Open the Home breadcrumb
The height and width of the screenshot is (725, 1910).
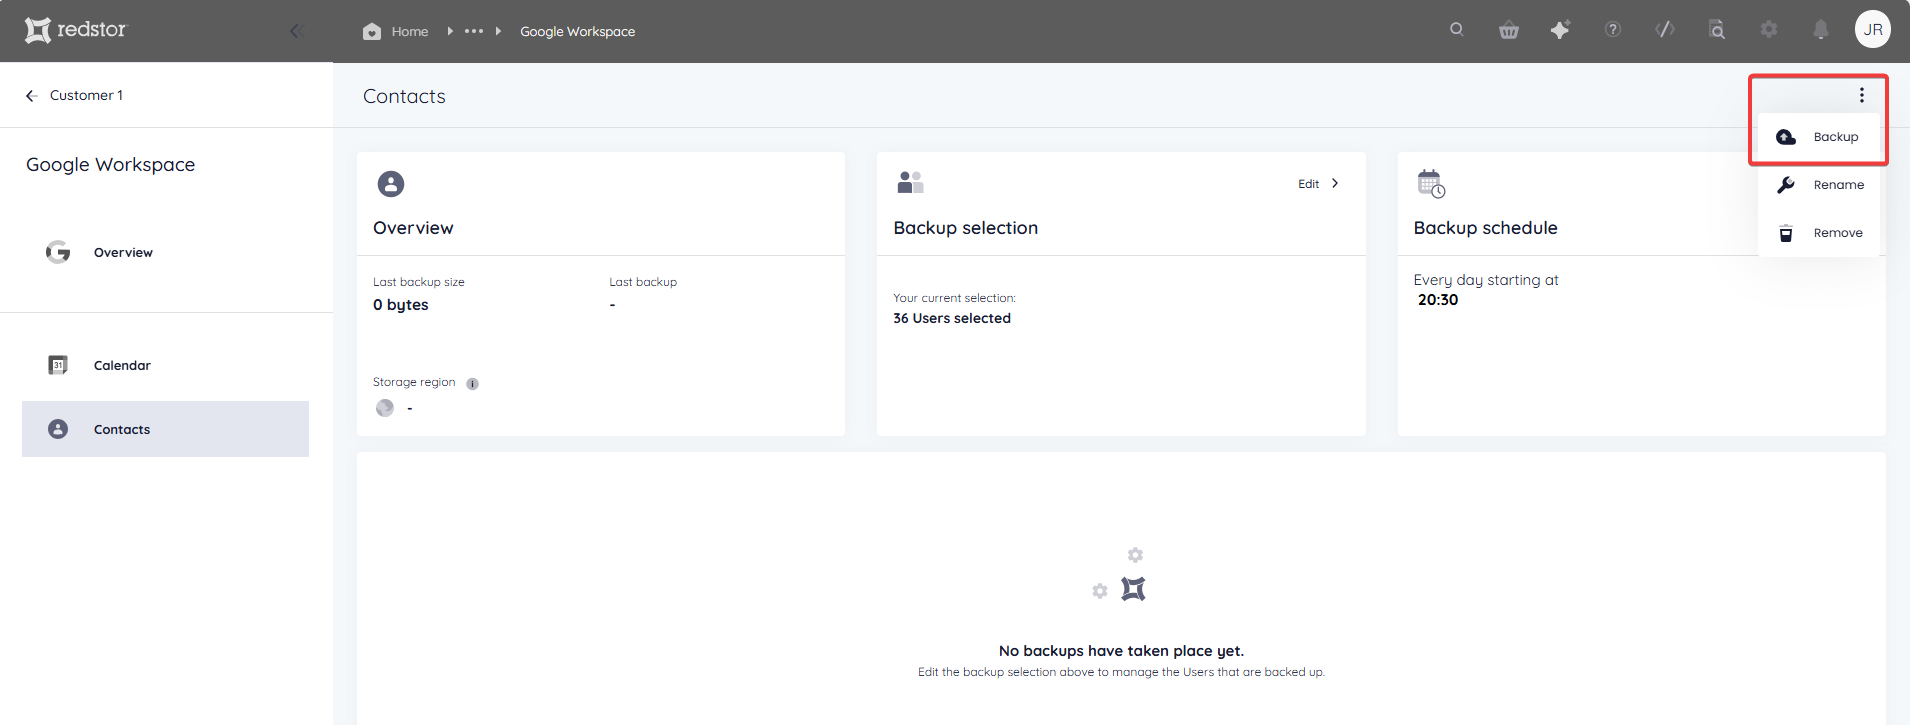pos(395,31)
